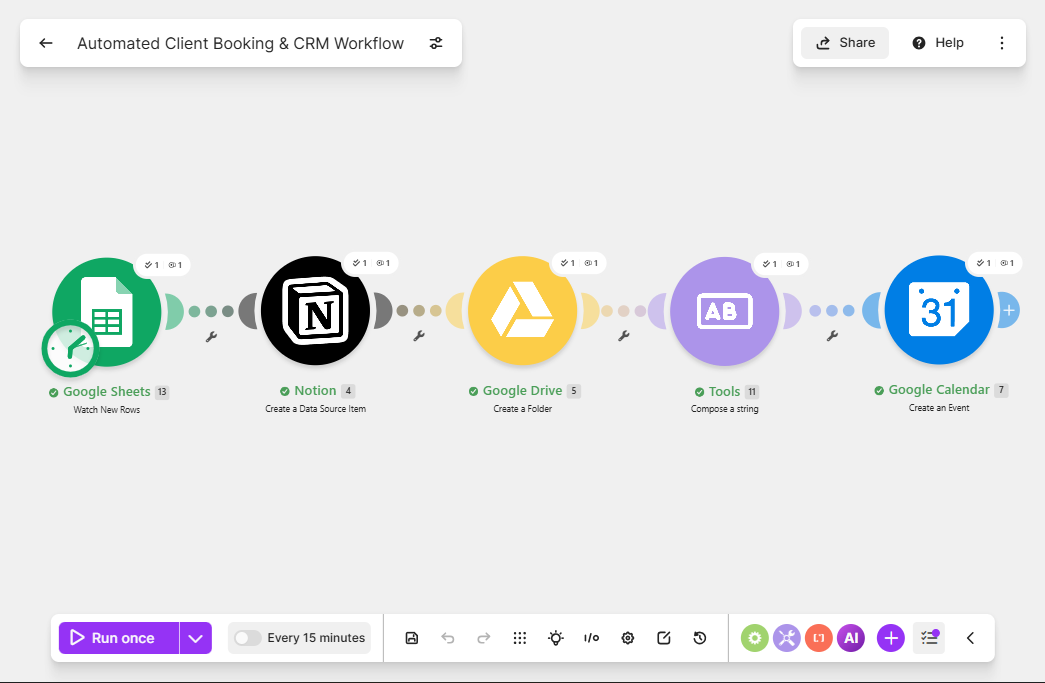This screenshot has width=1045, height=683.
Task: Open the Notion module
Action: [x=315, y=311]
